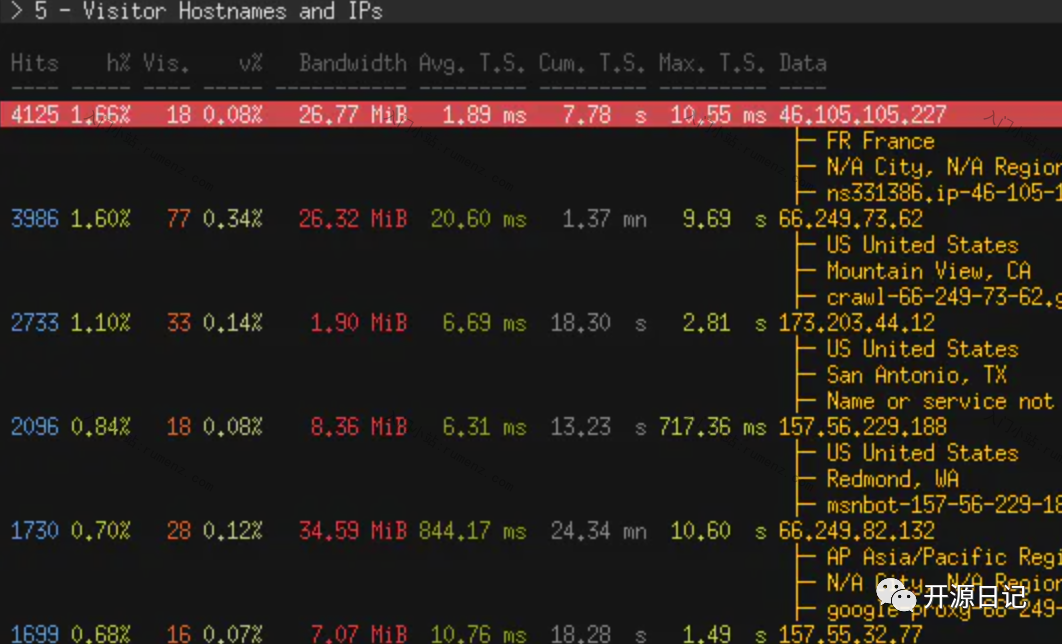The height and width of the screenshot is (644, 1062).
Task: Click the 1.66% hit percentage
Action: coord(100,114)
